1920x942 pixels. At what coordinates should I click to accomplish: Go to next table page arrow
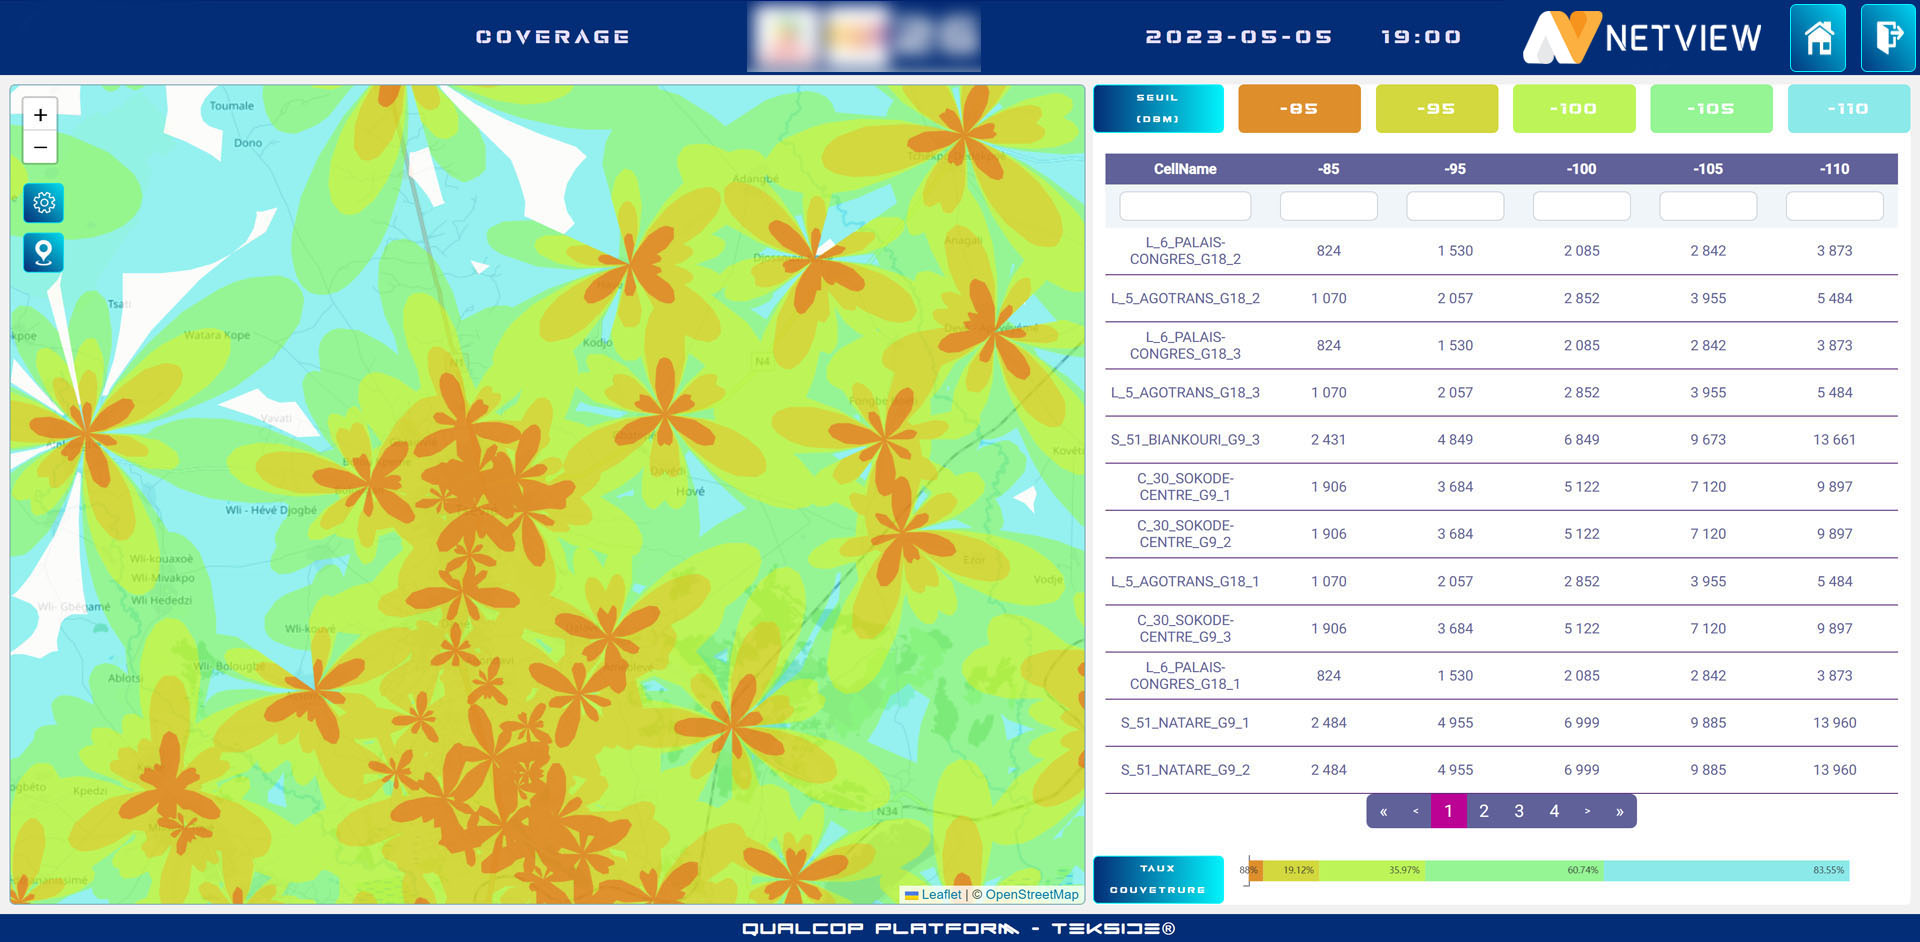click(1587, 811)
